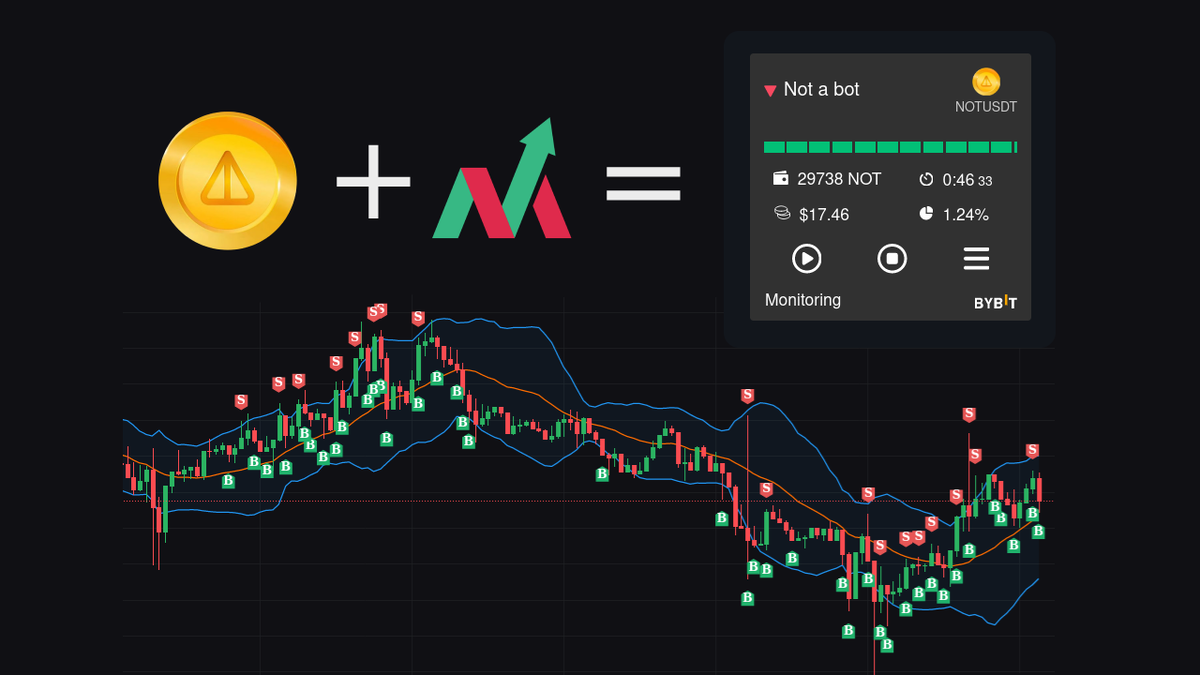The image size is (1200, 675).
Task: Click the wallet icon next to 29738 NOT
Action: [781, 179]
